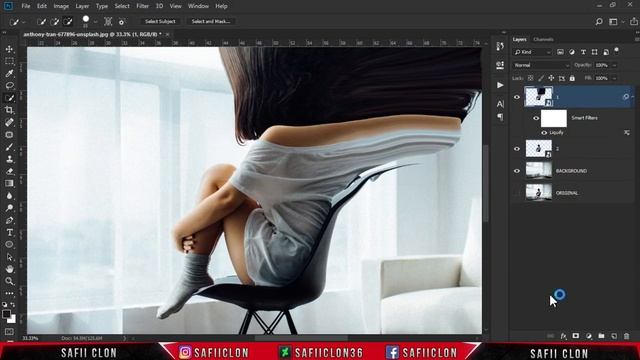Open the brush picker dropdown

coord(95,22)
